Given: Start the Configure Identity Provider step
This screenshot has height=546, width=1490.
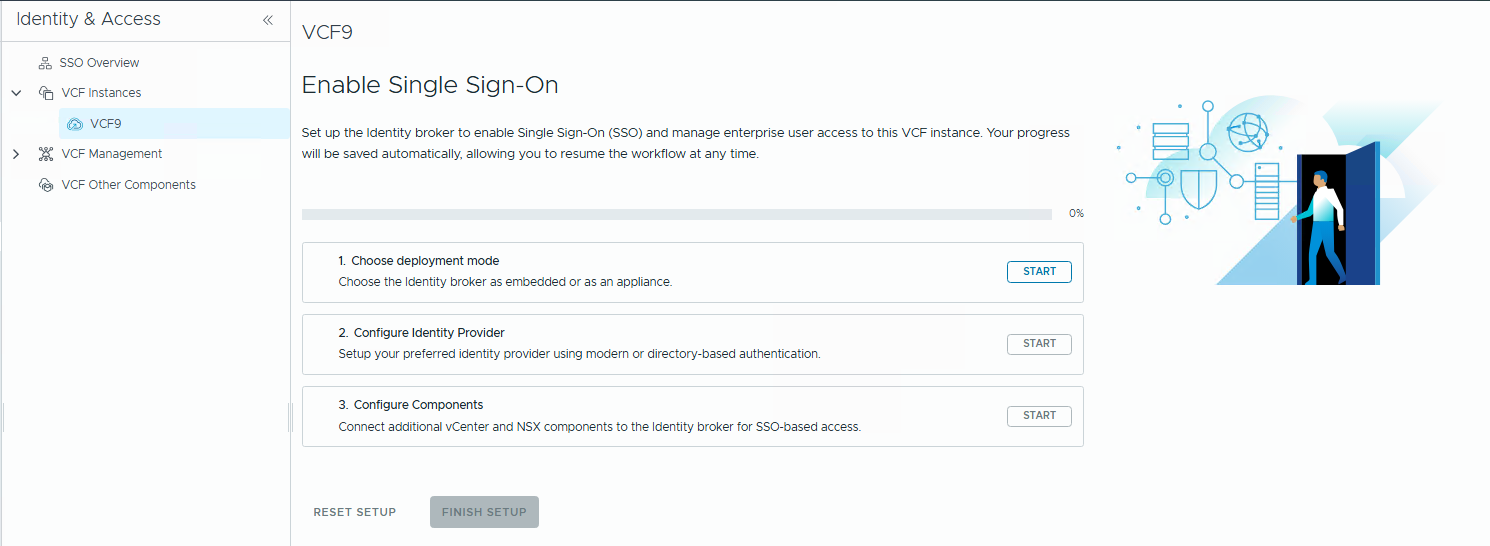Looking at the screenshot, I should (1039, 344).
